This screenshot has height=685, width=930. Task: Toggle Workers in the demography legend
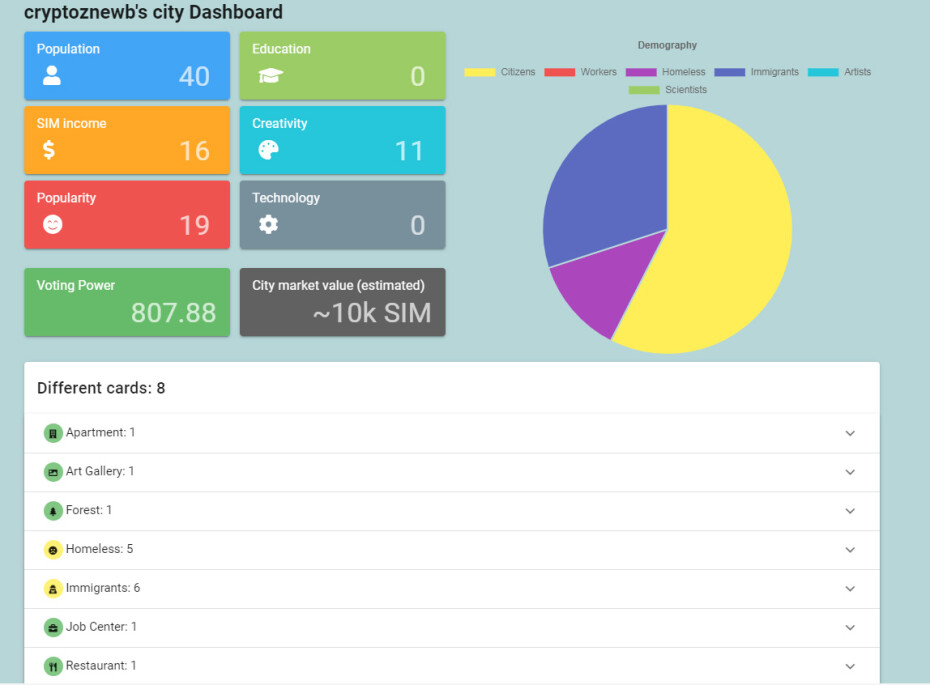580,72
